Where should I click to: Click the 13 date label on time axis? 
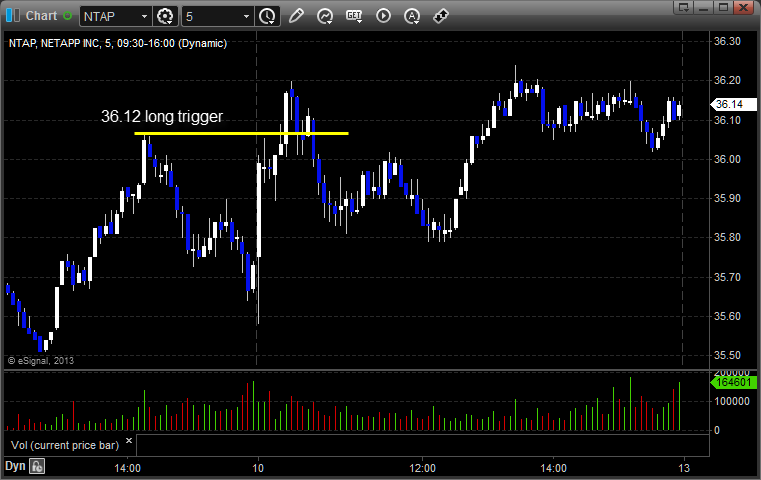(684, 468)
